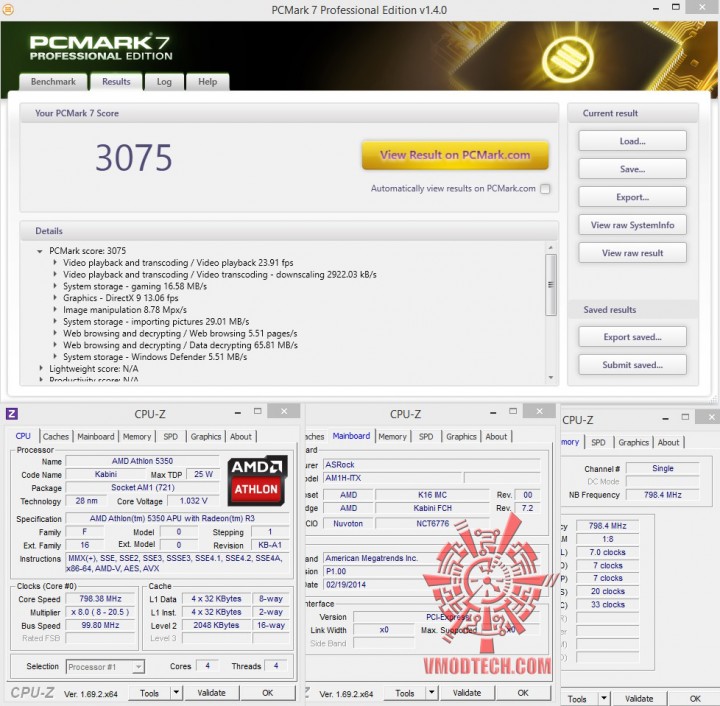
Task: Click Tools button in first CPU-Z window
Action: coord(149,693)
